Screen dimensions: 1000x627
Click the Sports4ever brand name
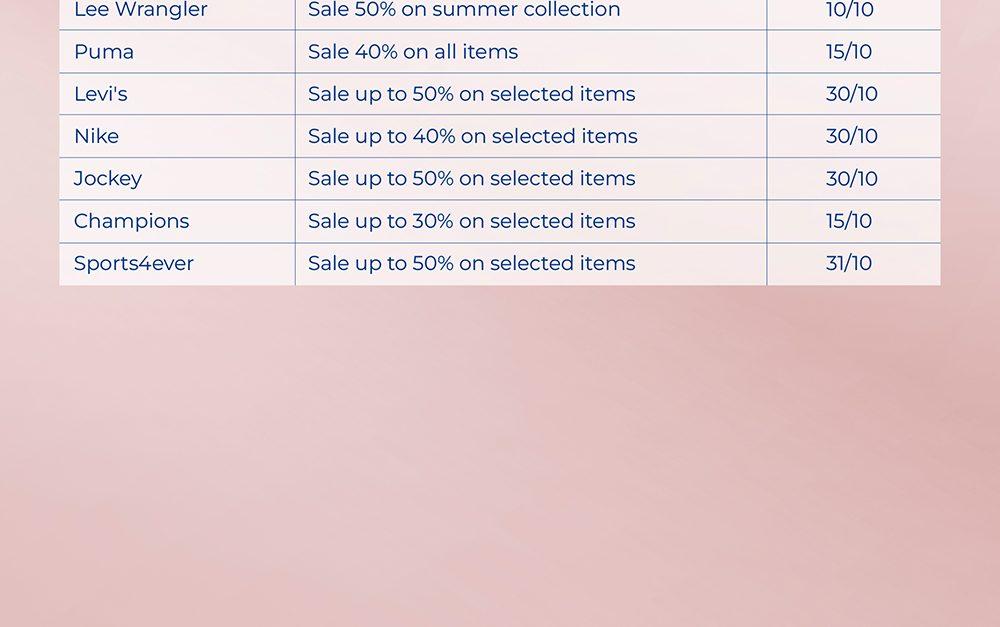[134, 263]
